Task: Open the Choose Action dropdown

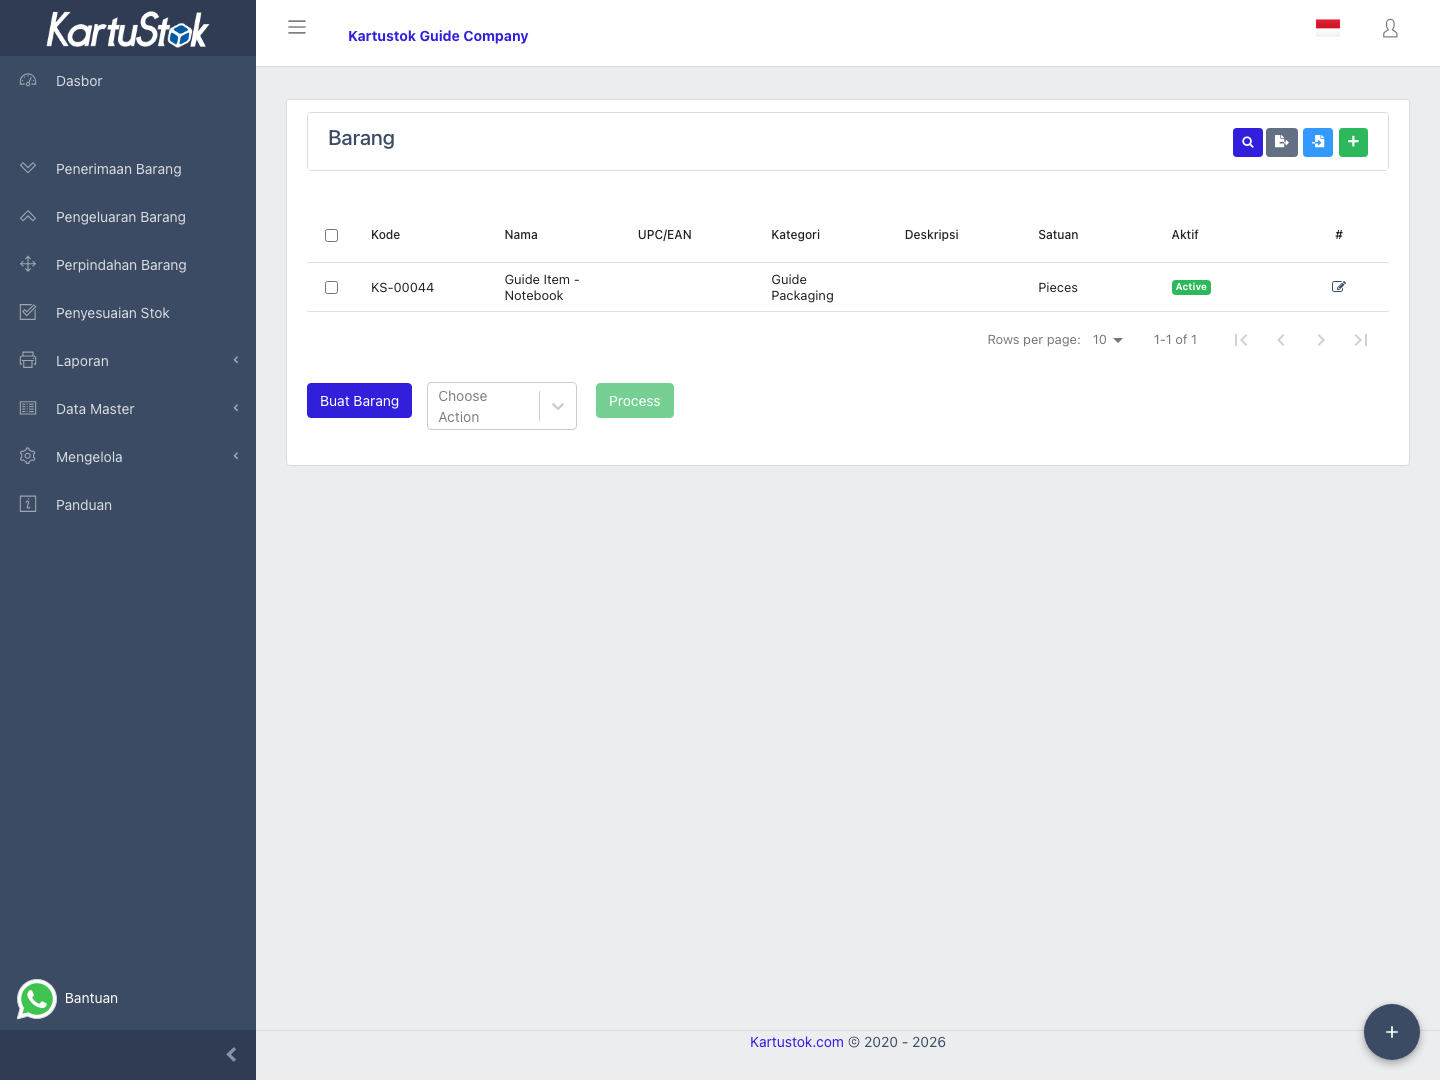Action: coord(502,406)
